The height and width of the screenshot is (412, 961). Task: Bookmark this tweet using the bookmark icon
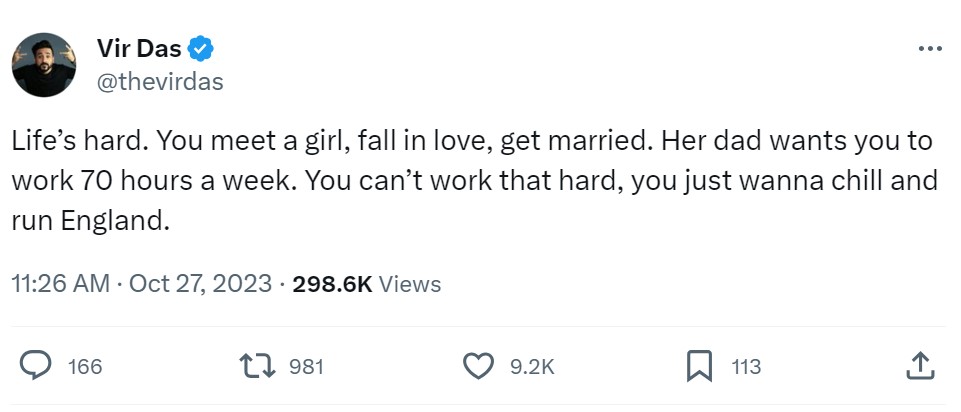pyautogui.click(x=701, y=367)
